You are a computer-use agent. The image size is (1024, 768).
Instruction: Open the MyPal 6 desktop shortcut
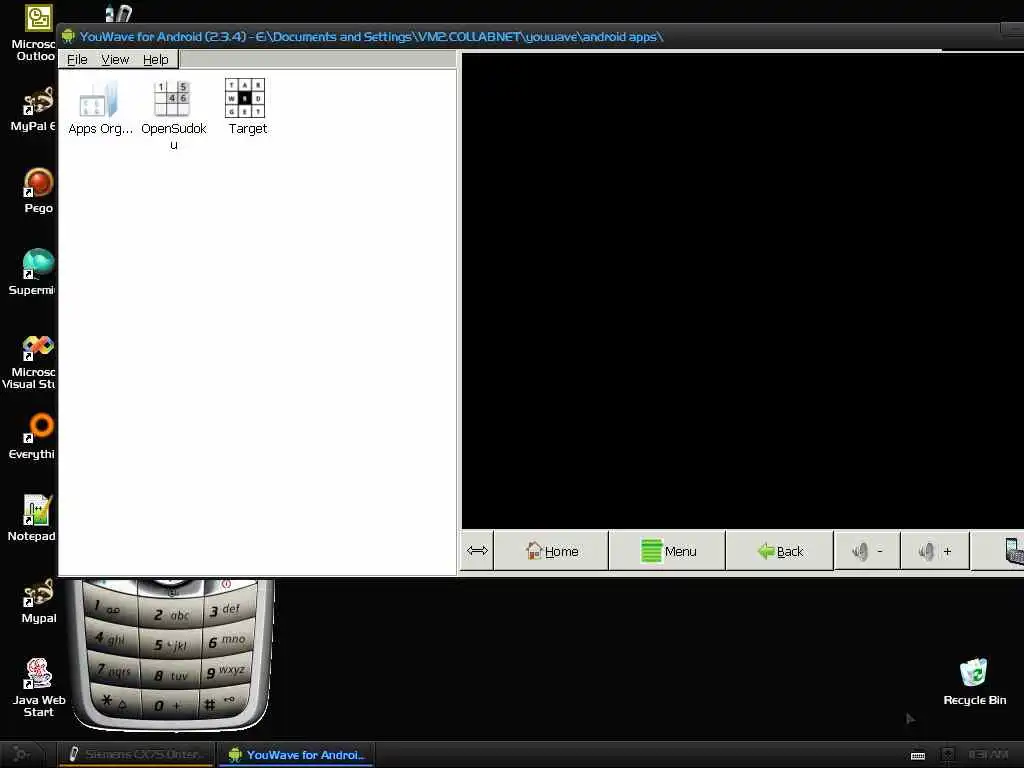35,110
